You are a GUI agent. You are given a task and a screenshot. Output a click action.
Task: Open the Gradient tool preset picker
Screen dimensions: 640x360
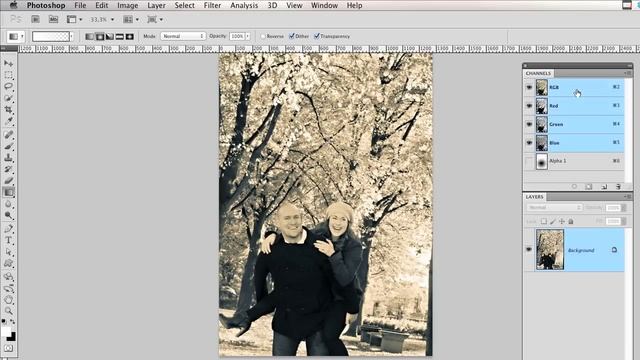coord(16,36)
